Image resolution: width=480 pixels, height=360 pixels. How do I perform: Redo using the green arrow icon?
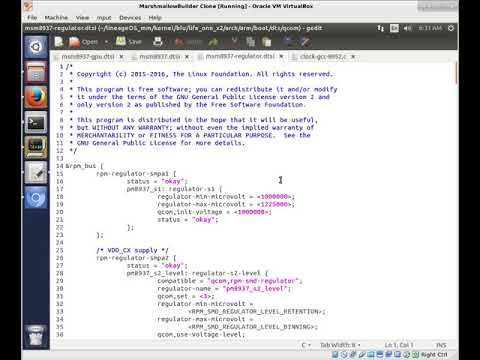coord(213,42)
